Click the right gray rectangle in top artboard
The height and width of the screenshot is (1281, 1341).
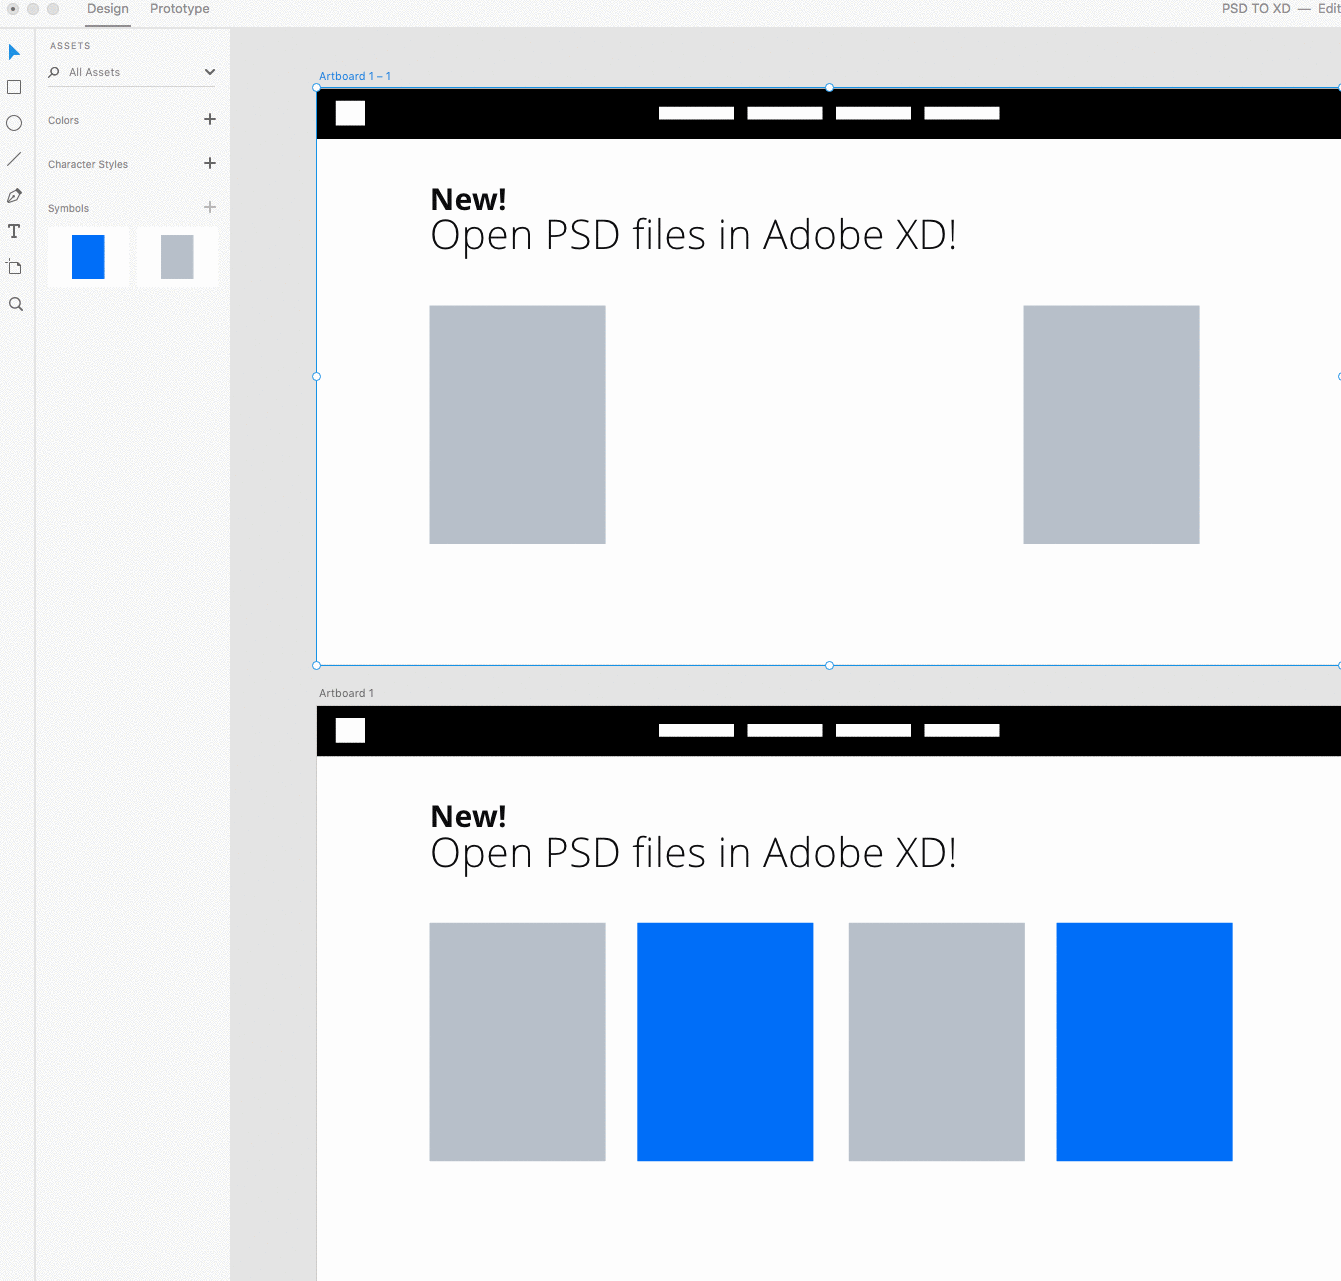1111,425
